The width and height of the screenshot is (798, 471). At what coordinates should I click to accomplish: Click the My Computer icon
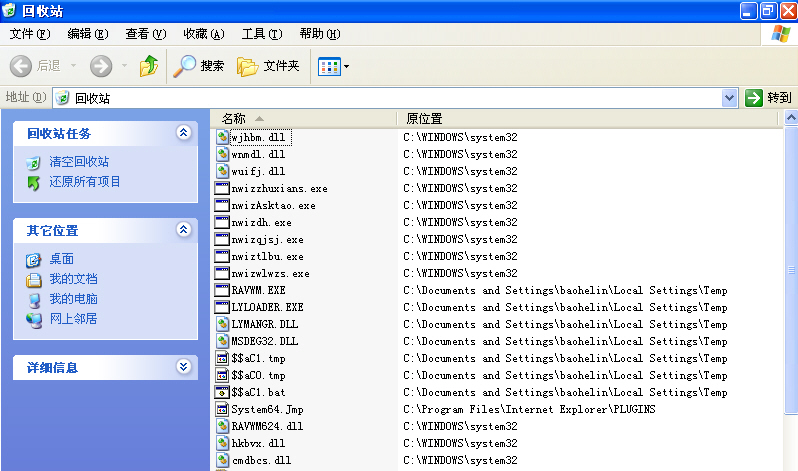[34, 300]
